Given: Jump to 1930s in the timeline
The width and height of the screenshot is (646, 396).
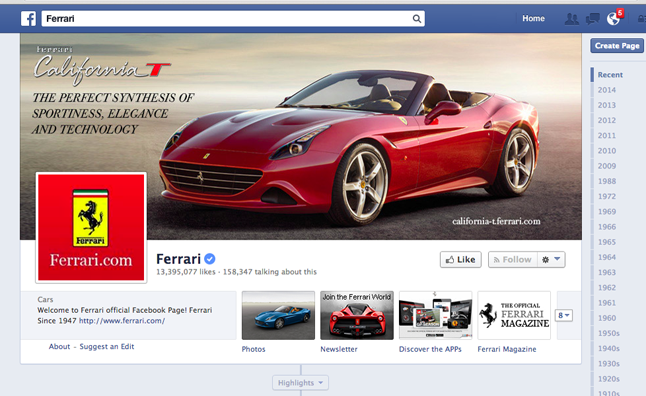Looking at the screenshot, I should click(609, 364).
